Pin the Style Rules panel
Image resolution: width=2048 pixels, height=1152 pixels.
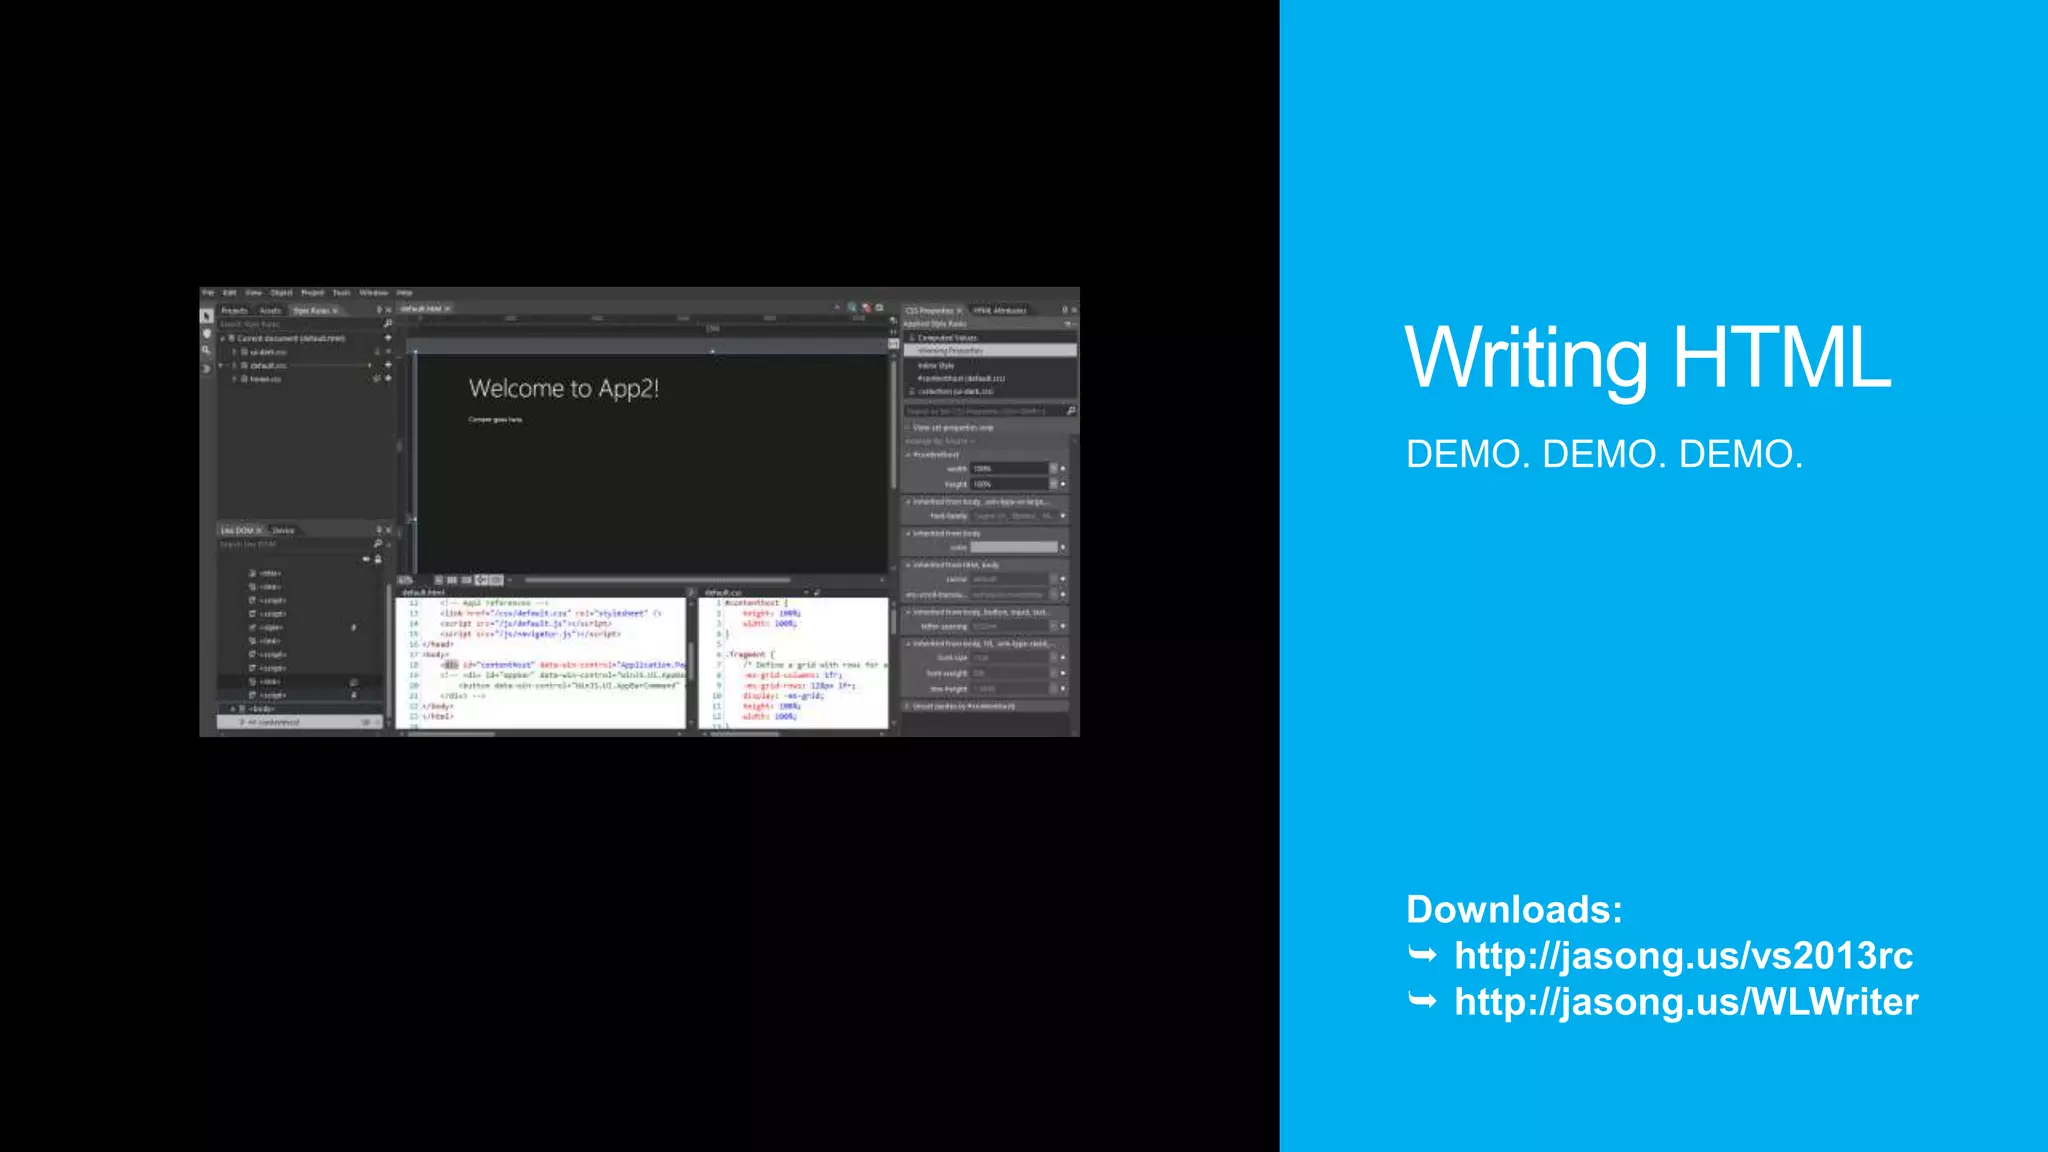click(379, 310)
